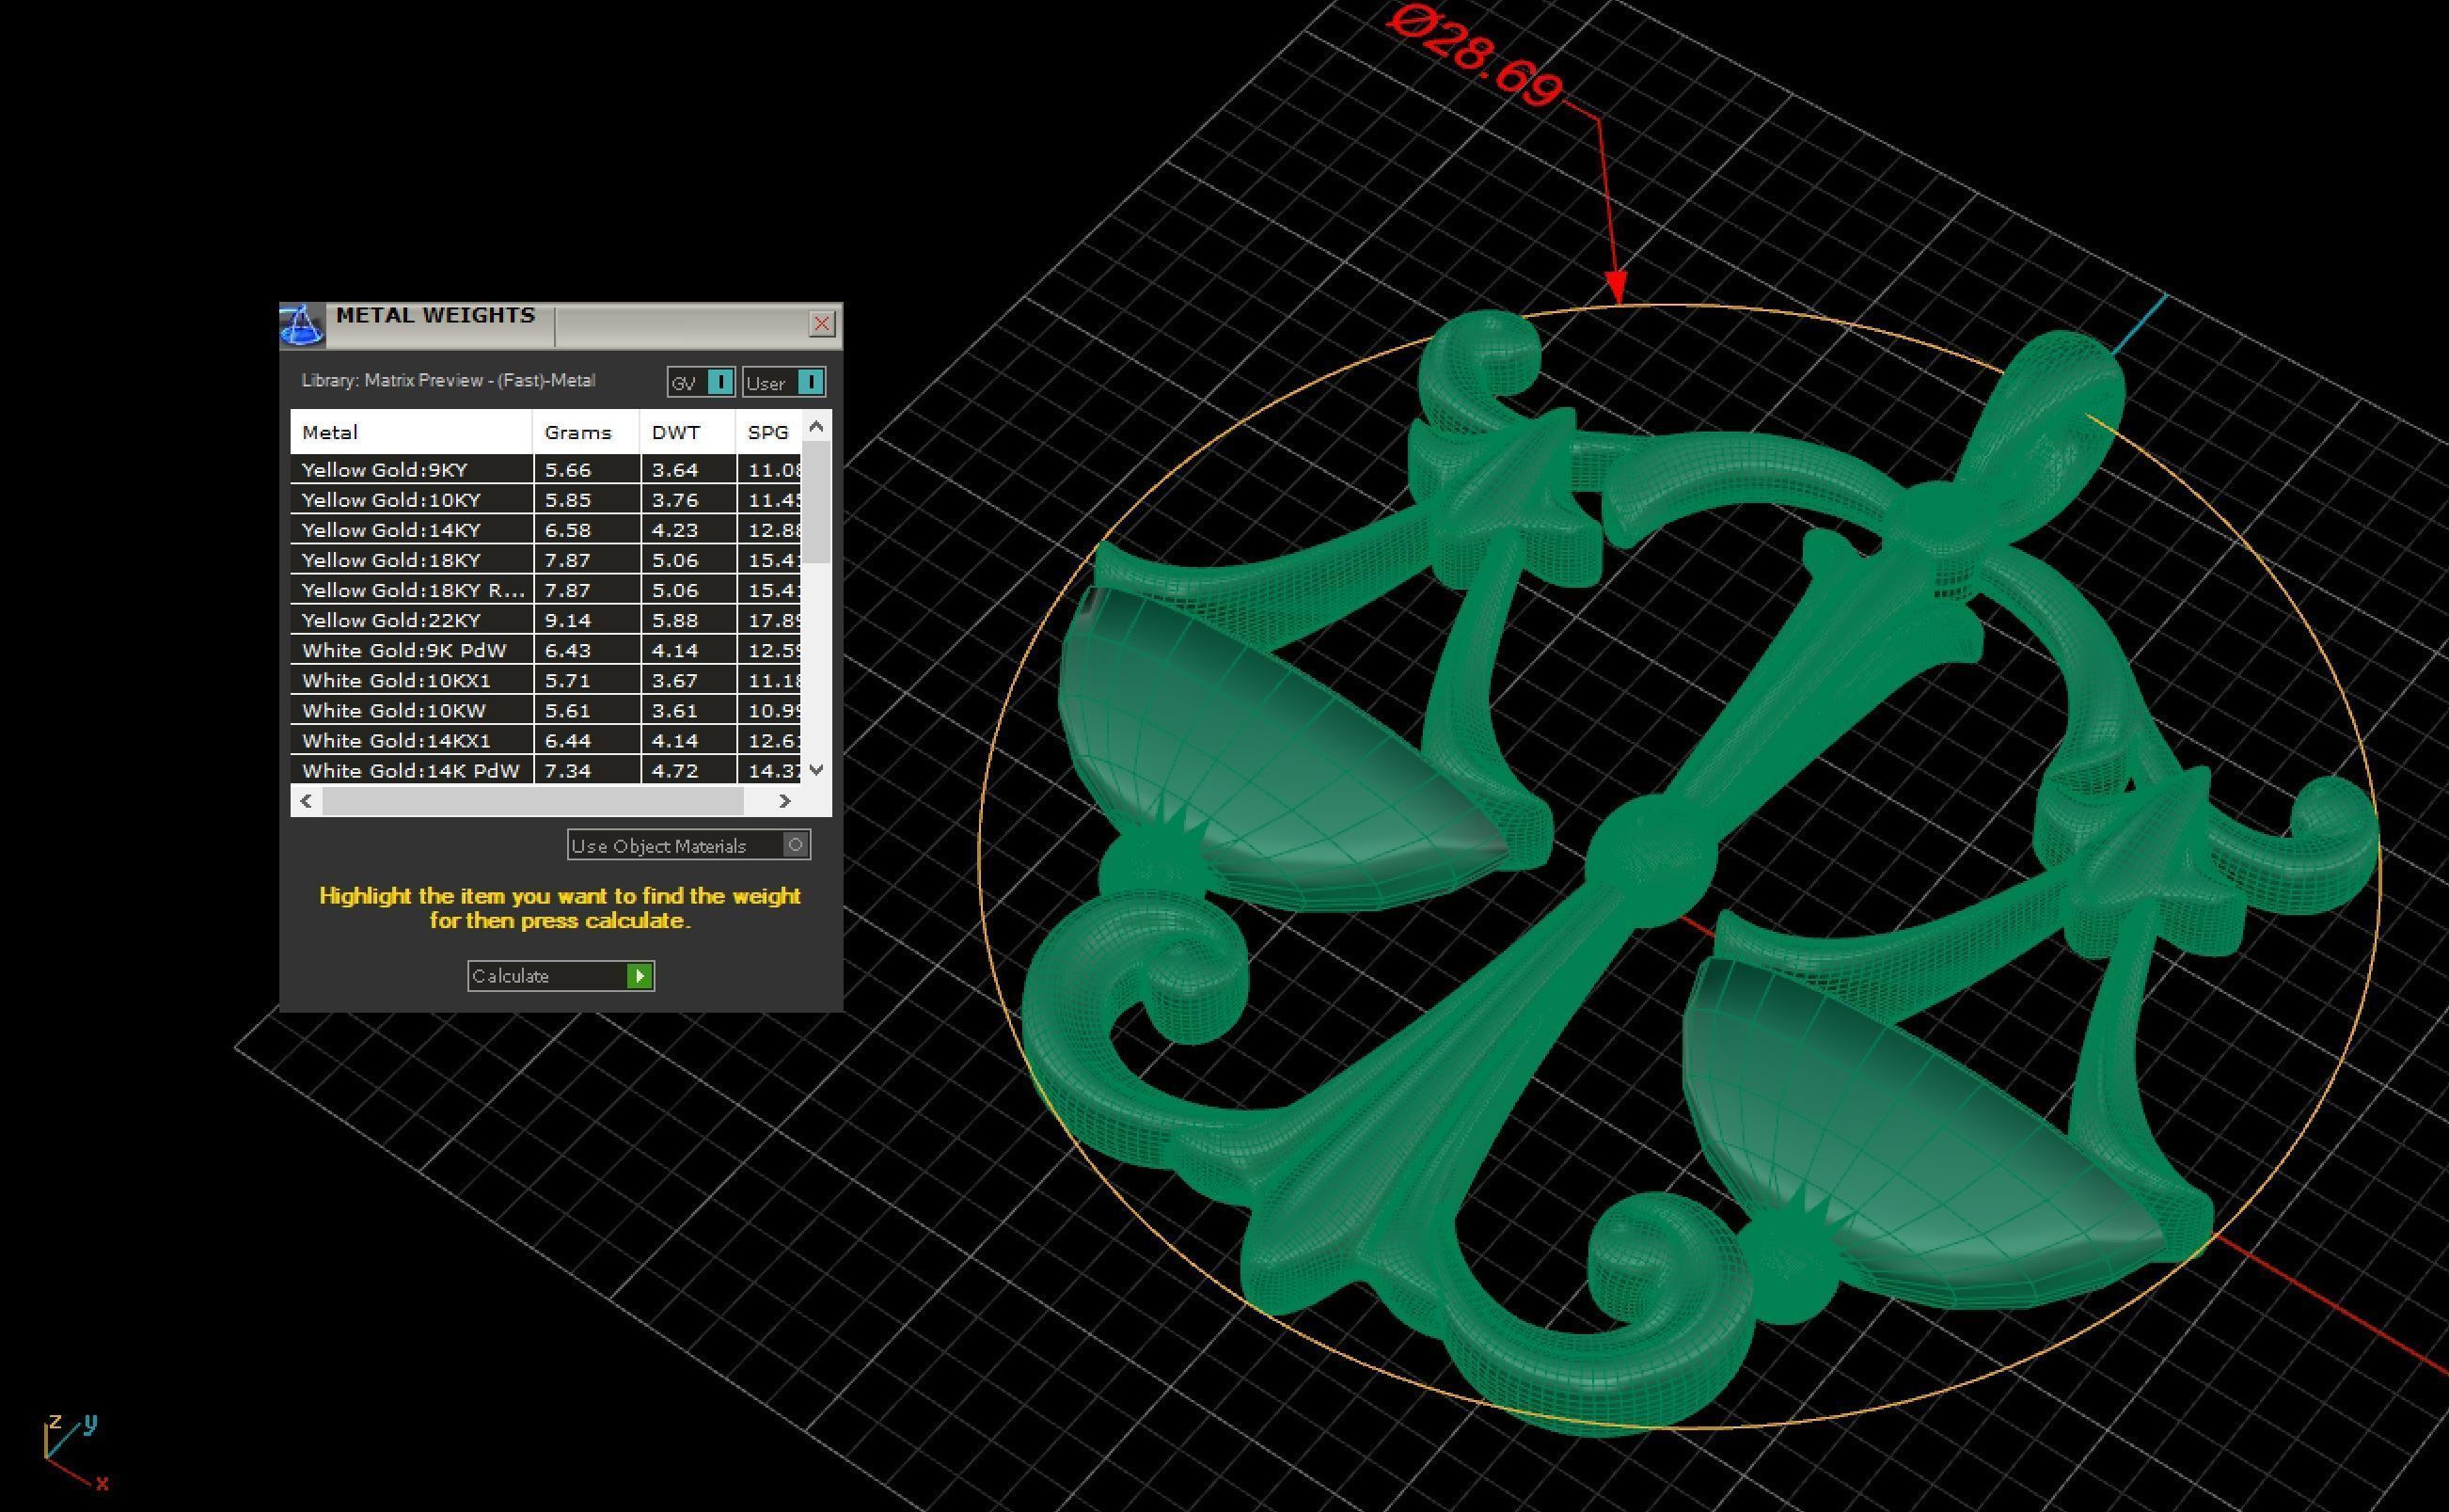Click the 3.64 DWT cell
Screen dimensions: 2449x1512
point(688,469)
